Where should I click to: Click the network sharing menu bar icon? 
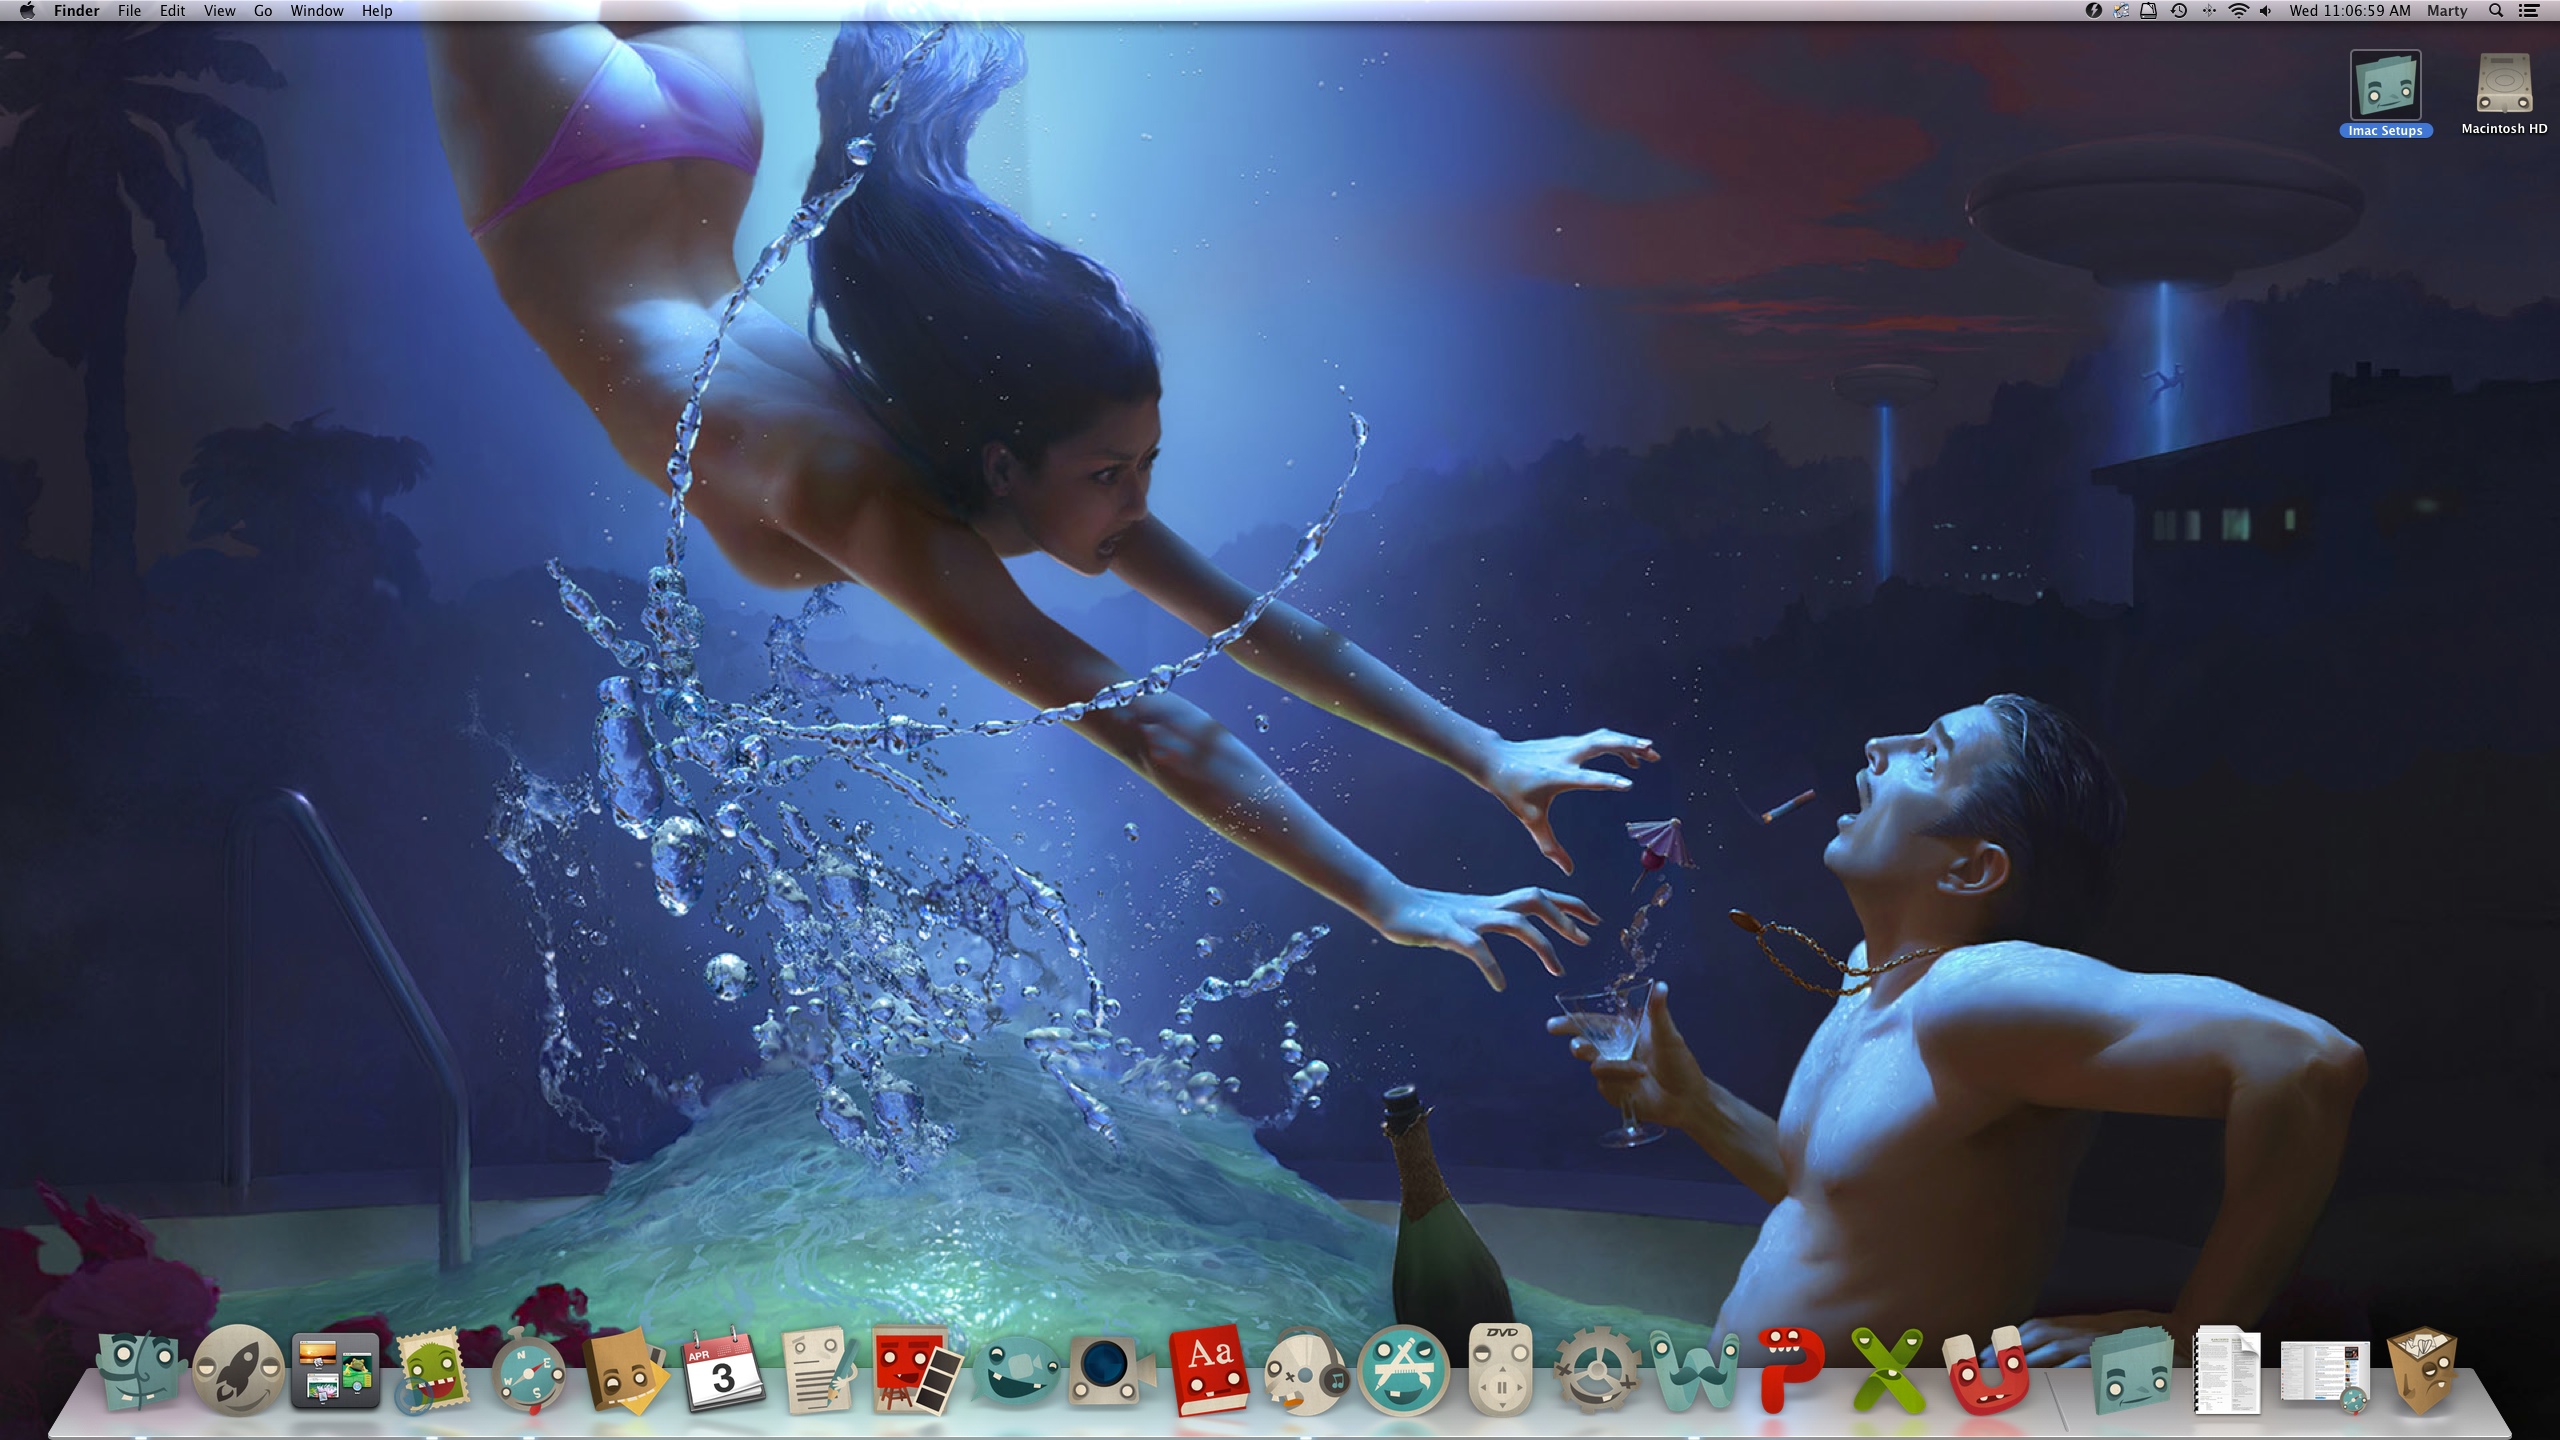2121,11
